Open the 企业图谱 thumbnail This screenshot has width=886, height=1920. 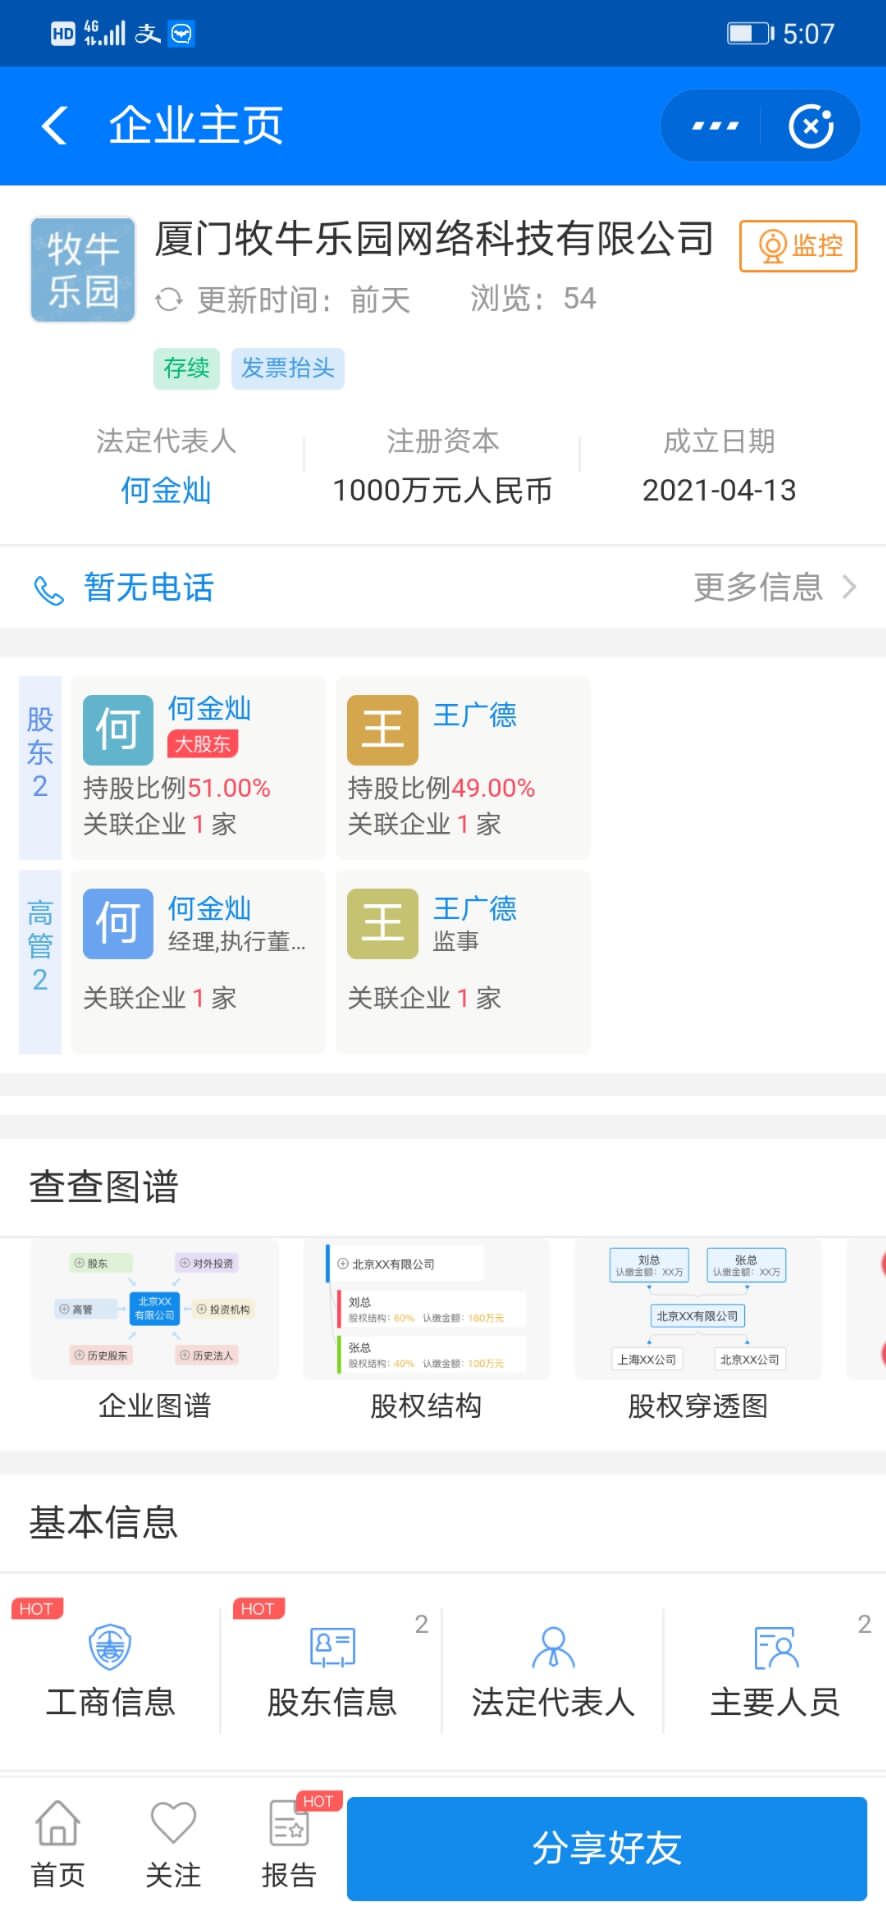click(x=155, y=1310)
